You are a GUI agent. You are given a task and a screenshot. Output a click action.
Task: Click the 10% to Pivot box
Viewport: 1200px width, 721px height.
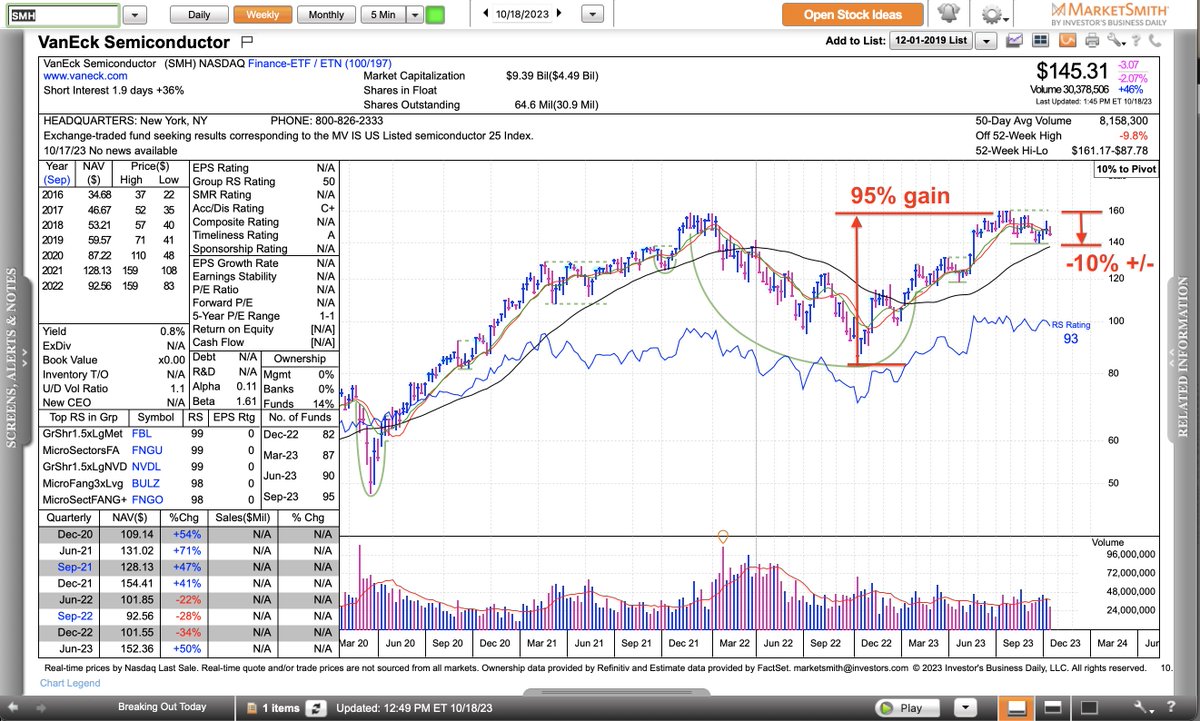tap(1126, 169)
